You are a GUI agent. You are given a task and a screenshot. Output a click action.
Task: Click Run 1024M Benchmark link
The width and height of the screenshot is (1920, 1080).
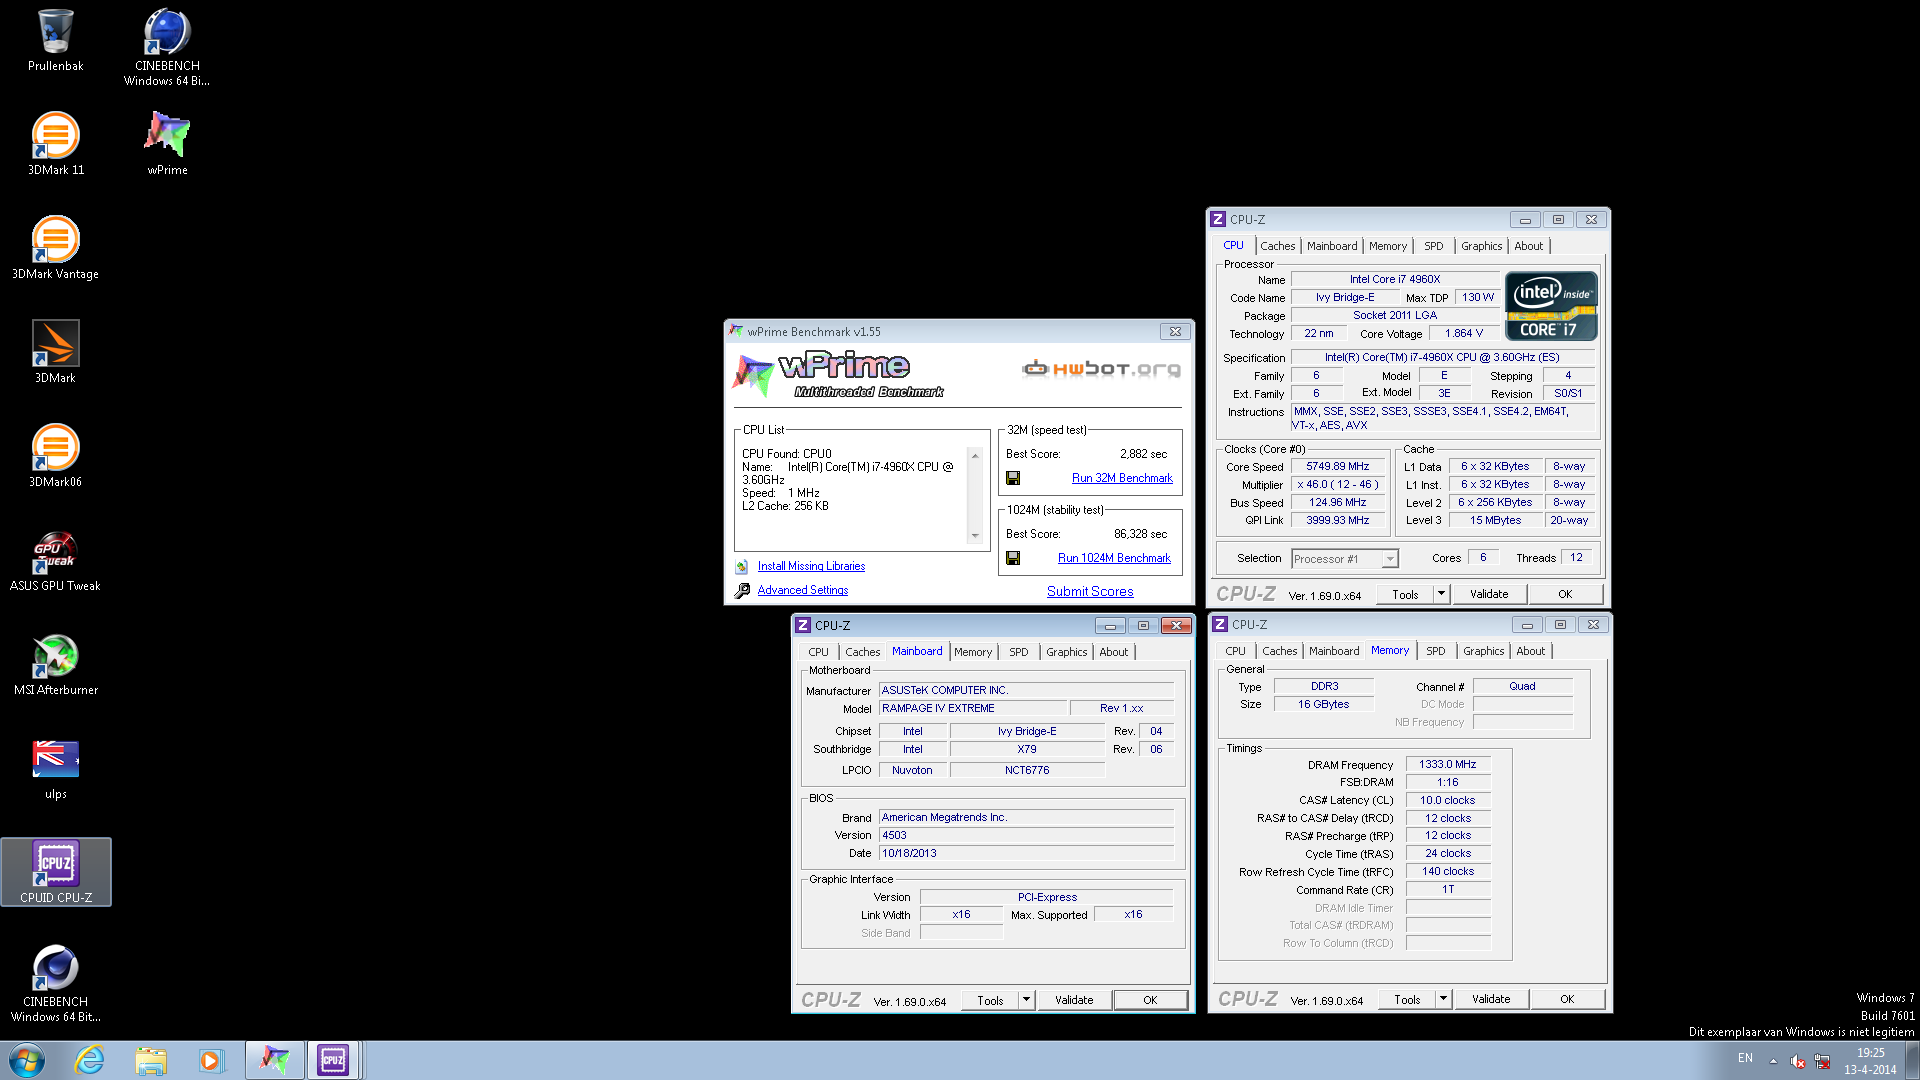click(x=1114, y=558)
